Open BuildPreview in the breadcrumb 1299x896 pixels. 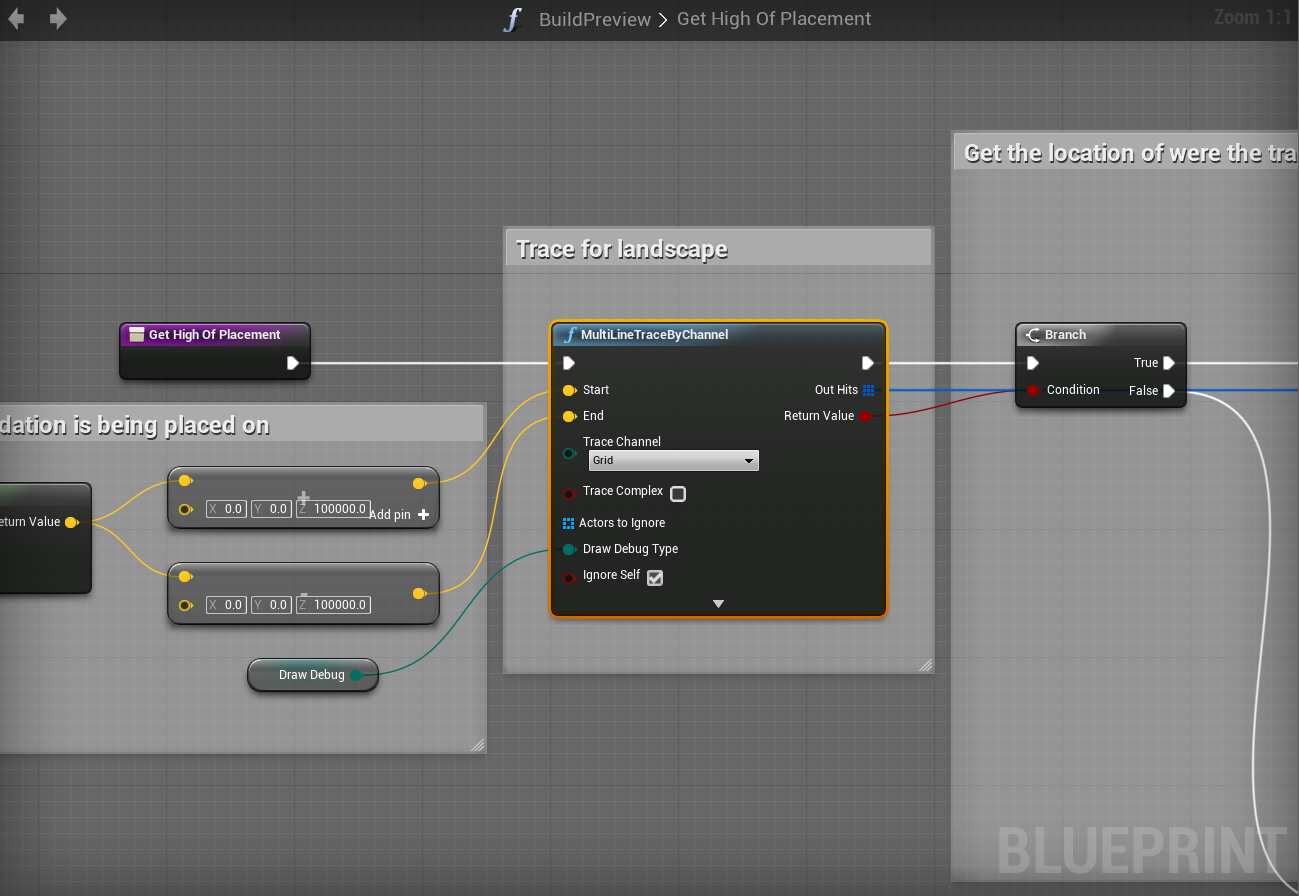pyautogui.click(x=595, y=19)
